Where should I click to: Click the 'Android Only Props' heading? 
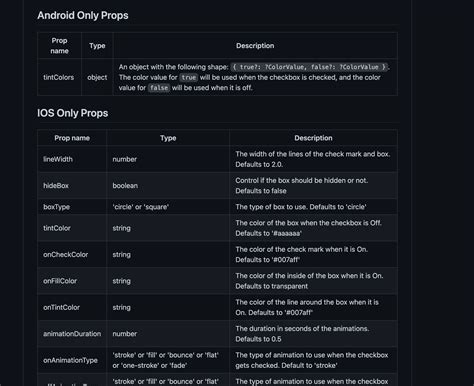point(83,15)
